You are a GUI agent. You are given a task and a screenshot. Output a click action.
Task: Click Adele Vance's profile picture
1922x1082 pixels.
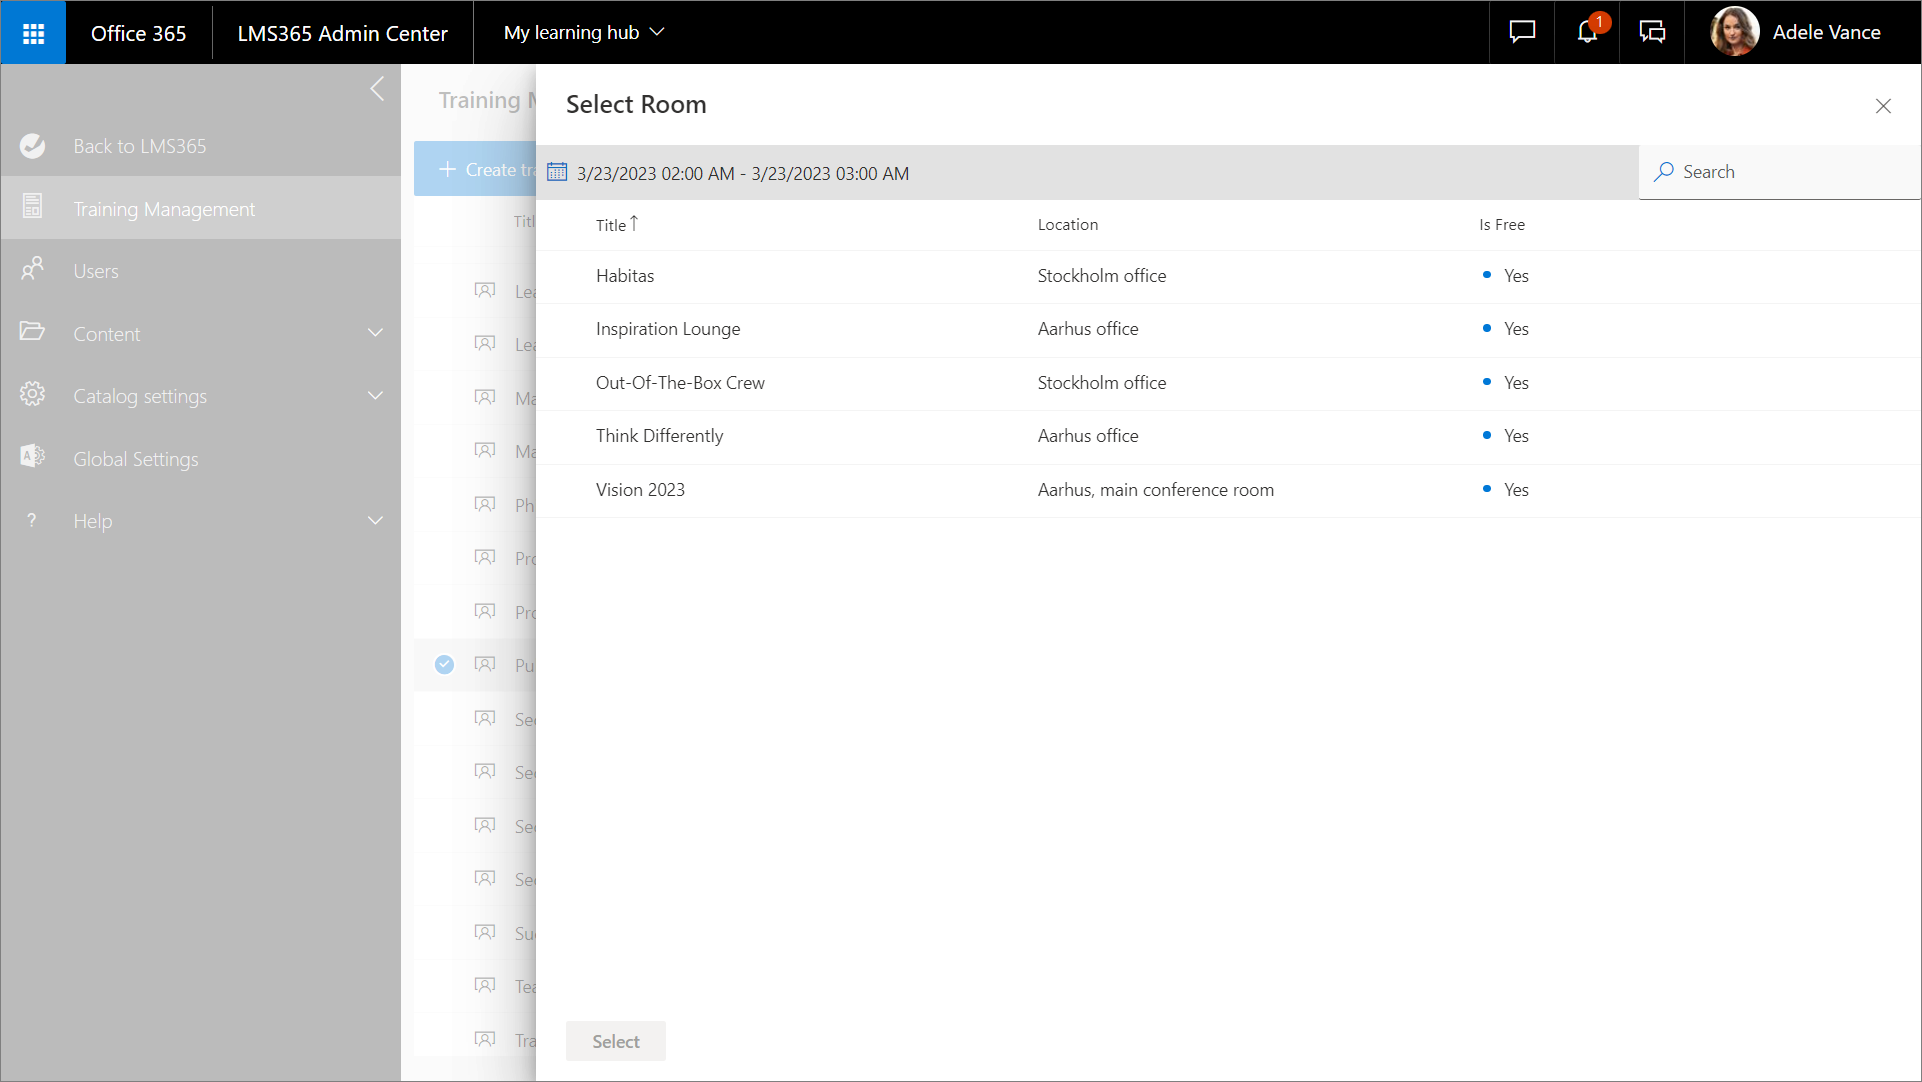(x=1734, y=32)
